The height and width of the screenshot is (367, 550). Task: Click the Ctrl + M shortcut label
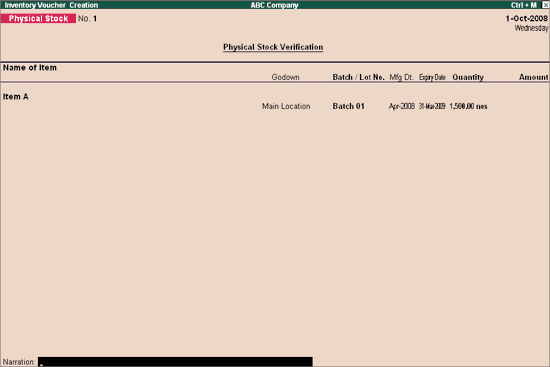coord(523,5)
